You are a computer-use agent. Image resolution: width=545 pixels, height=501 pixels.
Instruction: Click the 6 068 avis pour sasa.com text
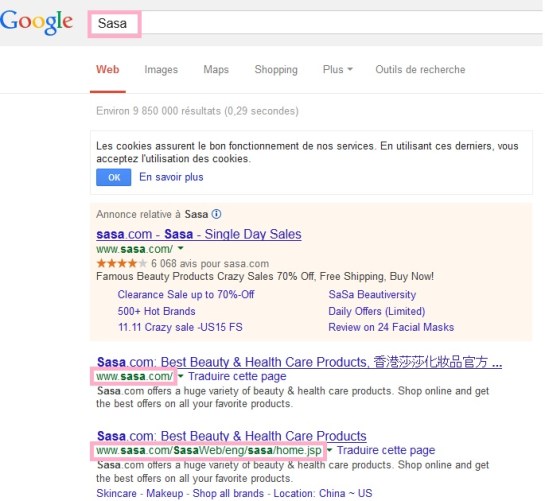210,264
